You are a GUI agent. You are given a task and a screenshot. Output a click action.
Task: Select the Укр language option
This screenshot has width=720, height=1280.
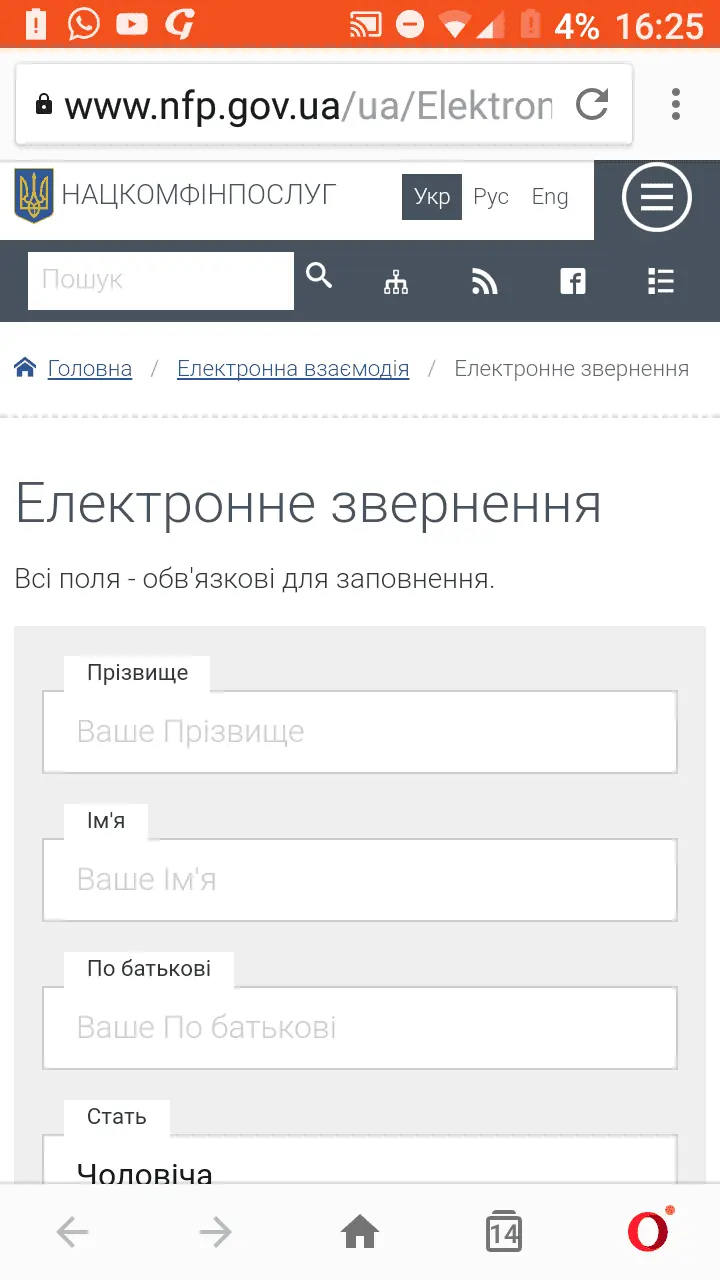(x=432, y=197)
